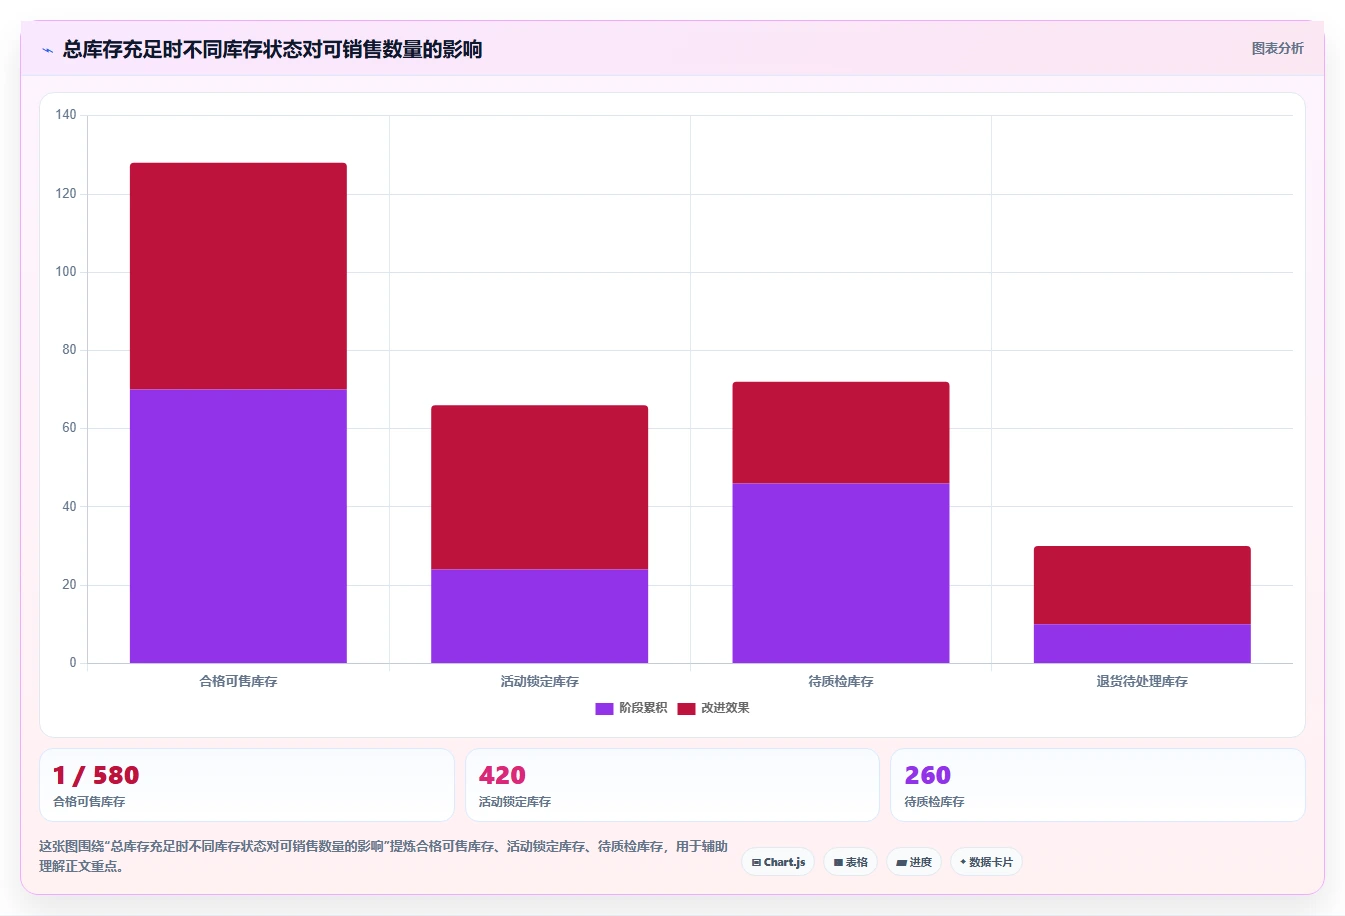
Task: Click the y-axis value 100
Action: coord(66,272)
